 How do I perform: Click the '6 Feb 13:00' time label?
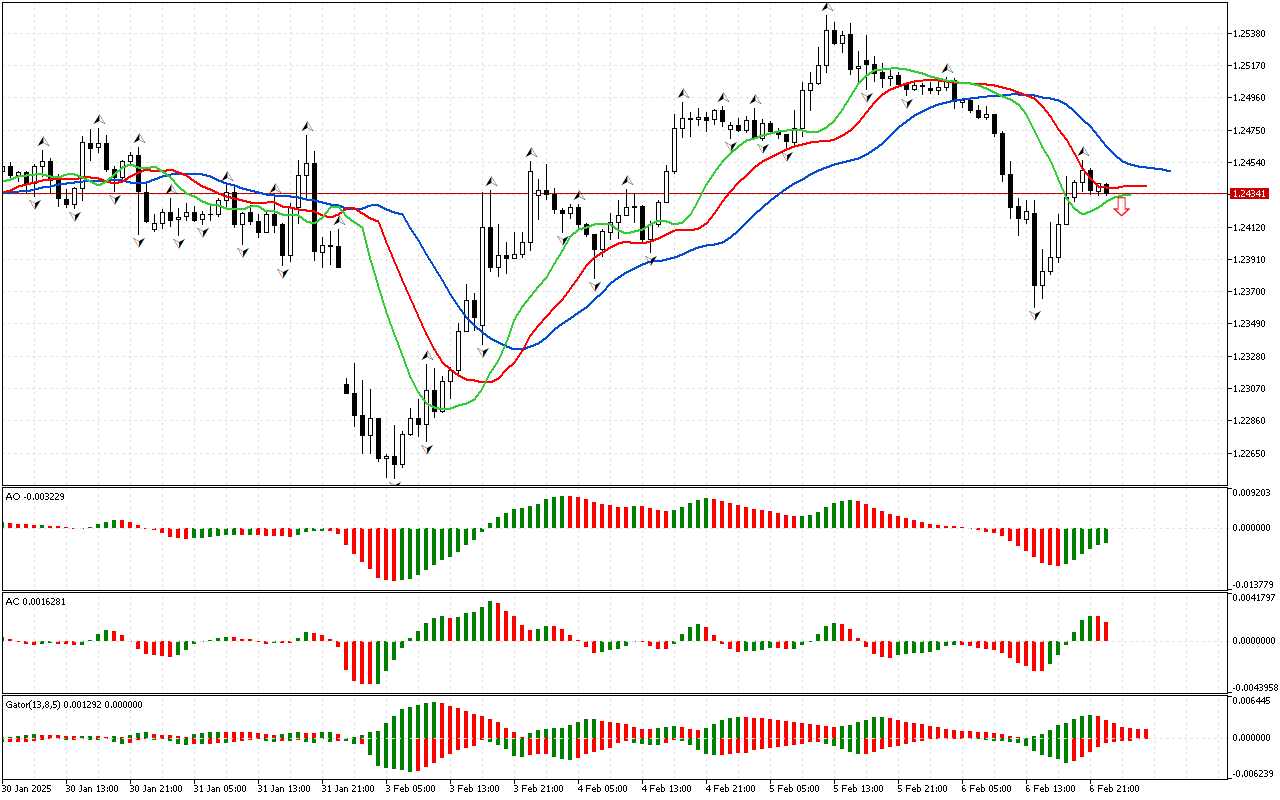[1052, 789]
